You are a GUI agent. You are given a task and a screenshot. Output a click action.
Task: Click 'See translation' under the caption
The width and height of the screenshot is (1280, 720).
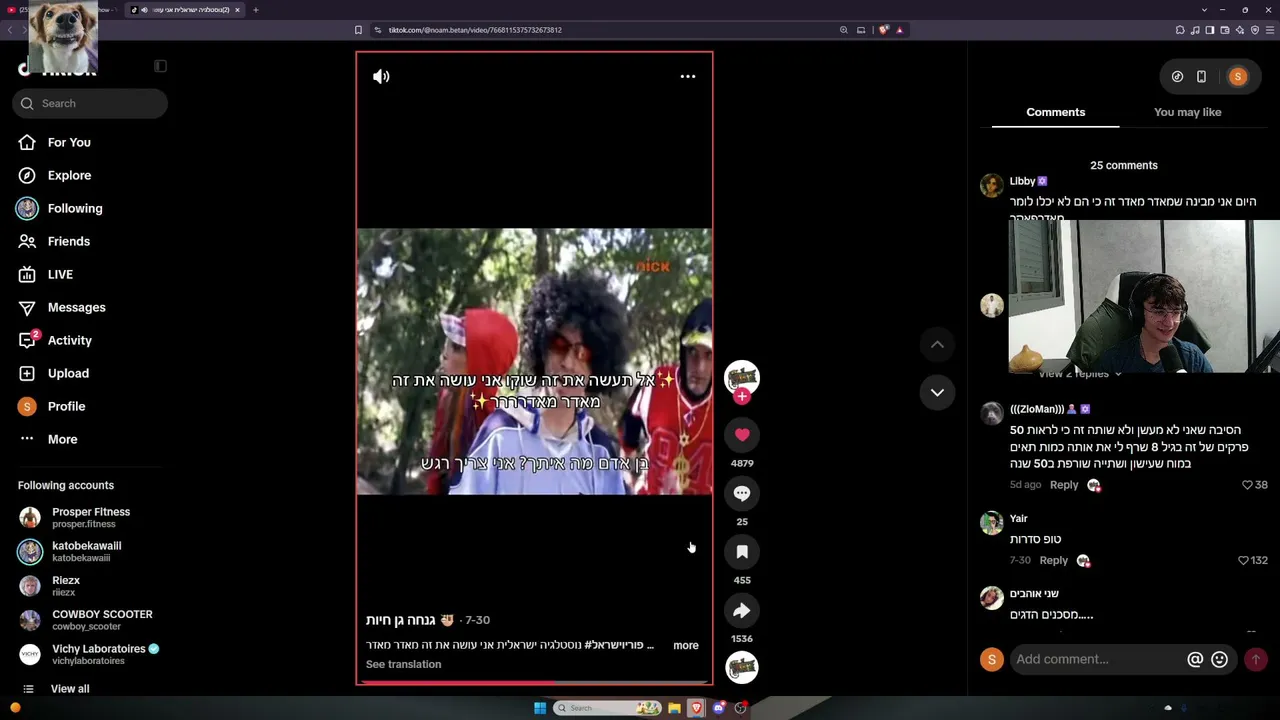(x=403, y=664)
